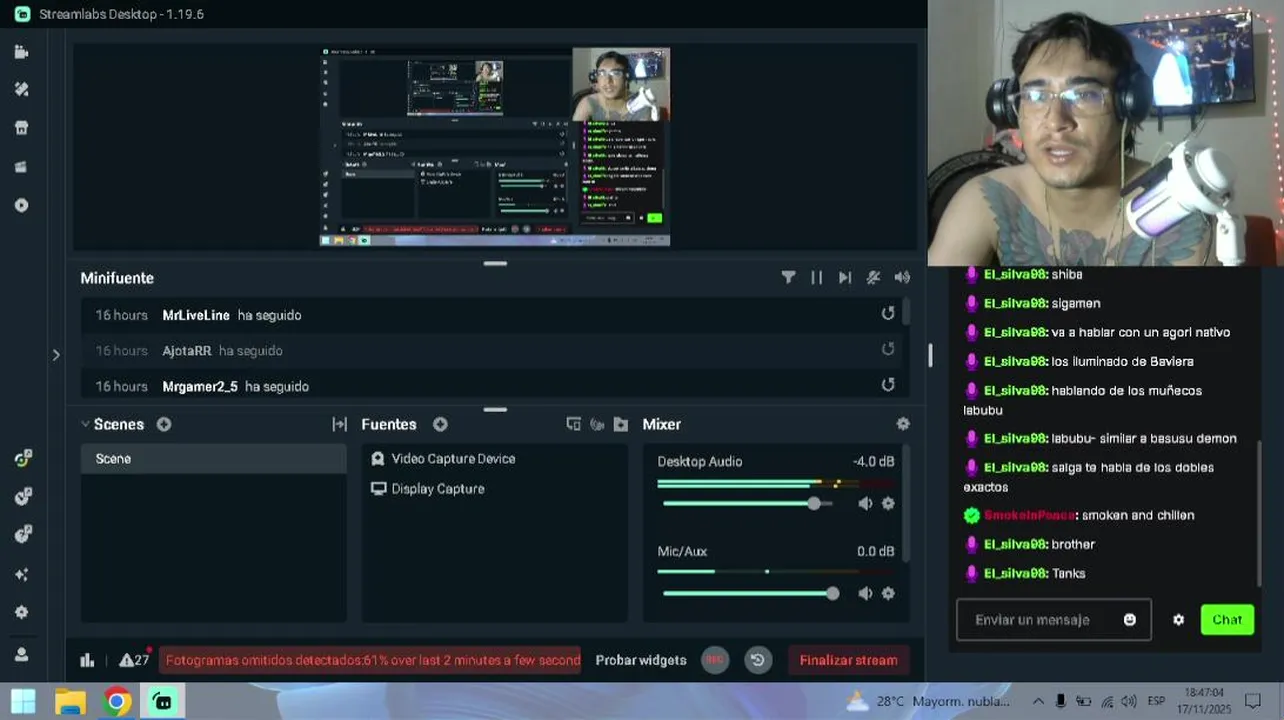Open the Highlighter clapperboard icon
The width and height of the screenshot is (1284, 720).
click(x=21, y=167)
